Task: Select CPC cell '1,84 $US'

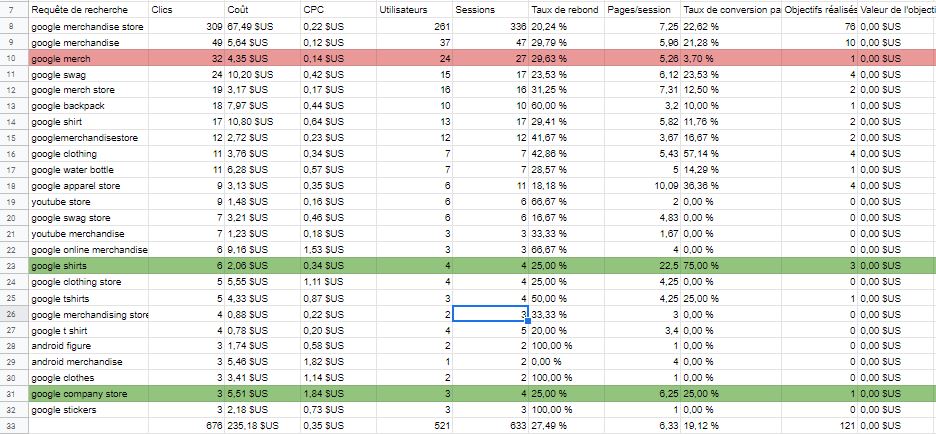Action: click(338, 394)
